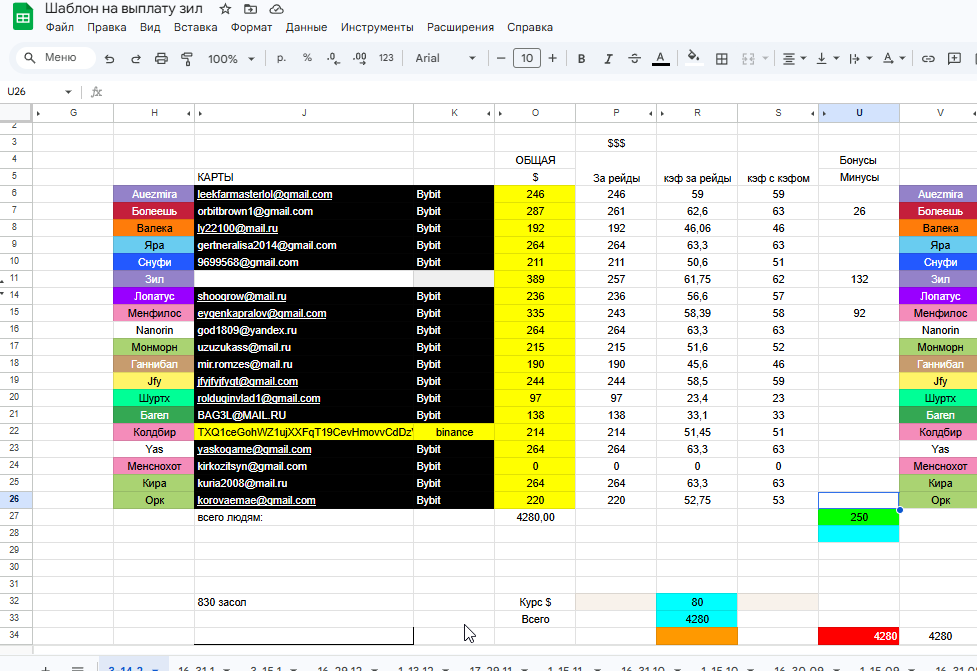The width and height of the screenshot is (977, 671).
Task: Open the Google Sheets home icon
Action: pyautogui.click(x=23, y=17)
